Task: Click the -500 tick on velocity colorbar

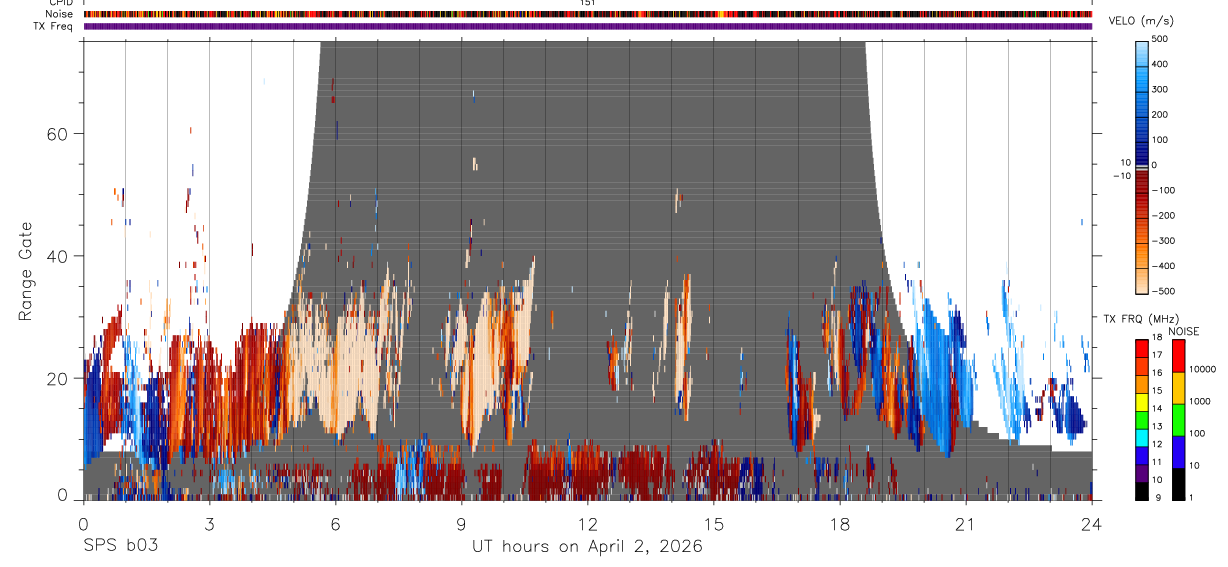Action: 1165,291
